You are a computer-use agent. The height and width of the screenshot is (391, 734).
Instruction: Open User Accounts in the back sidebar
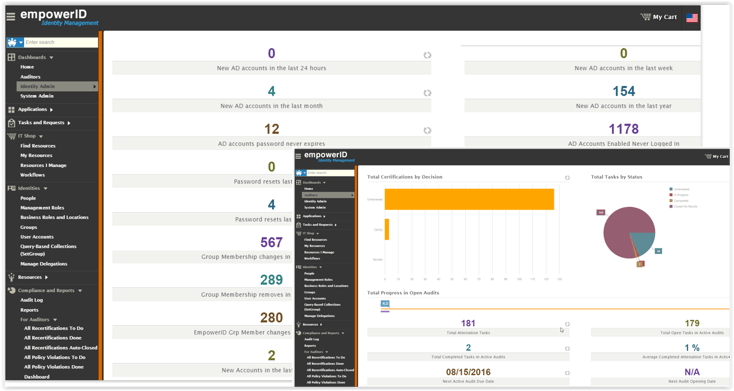pos(37,237)
